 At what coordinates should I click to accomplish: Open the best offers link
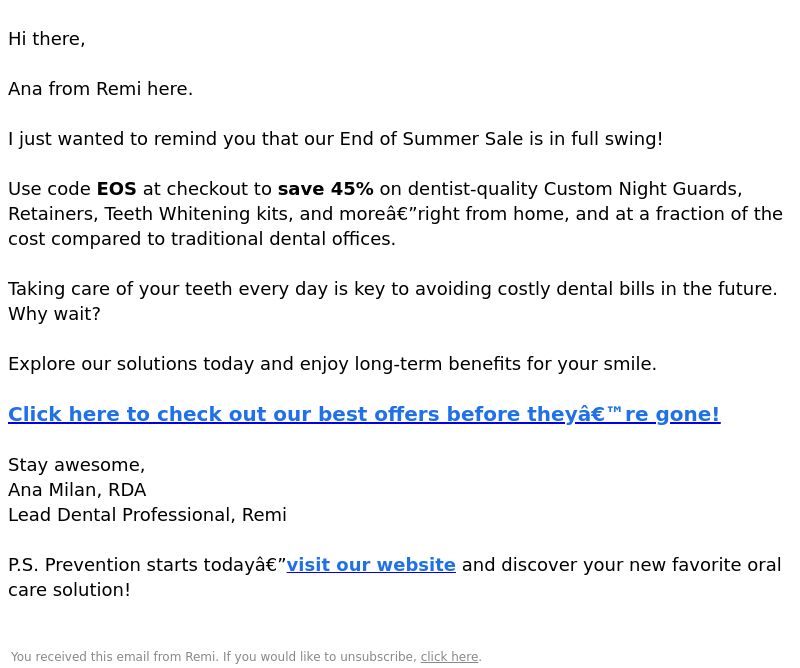(364, 414)
